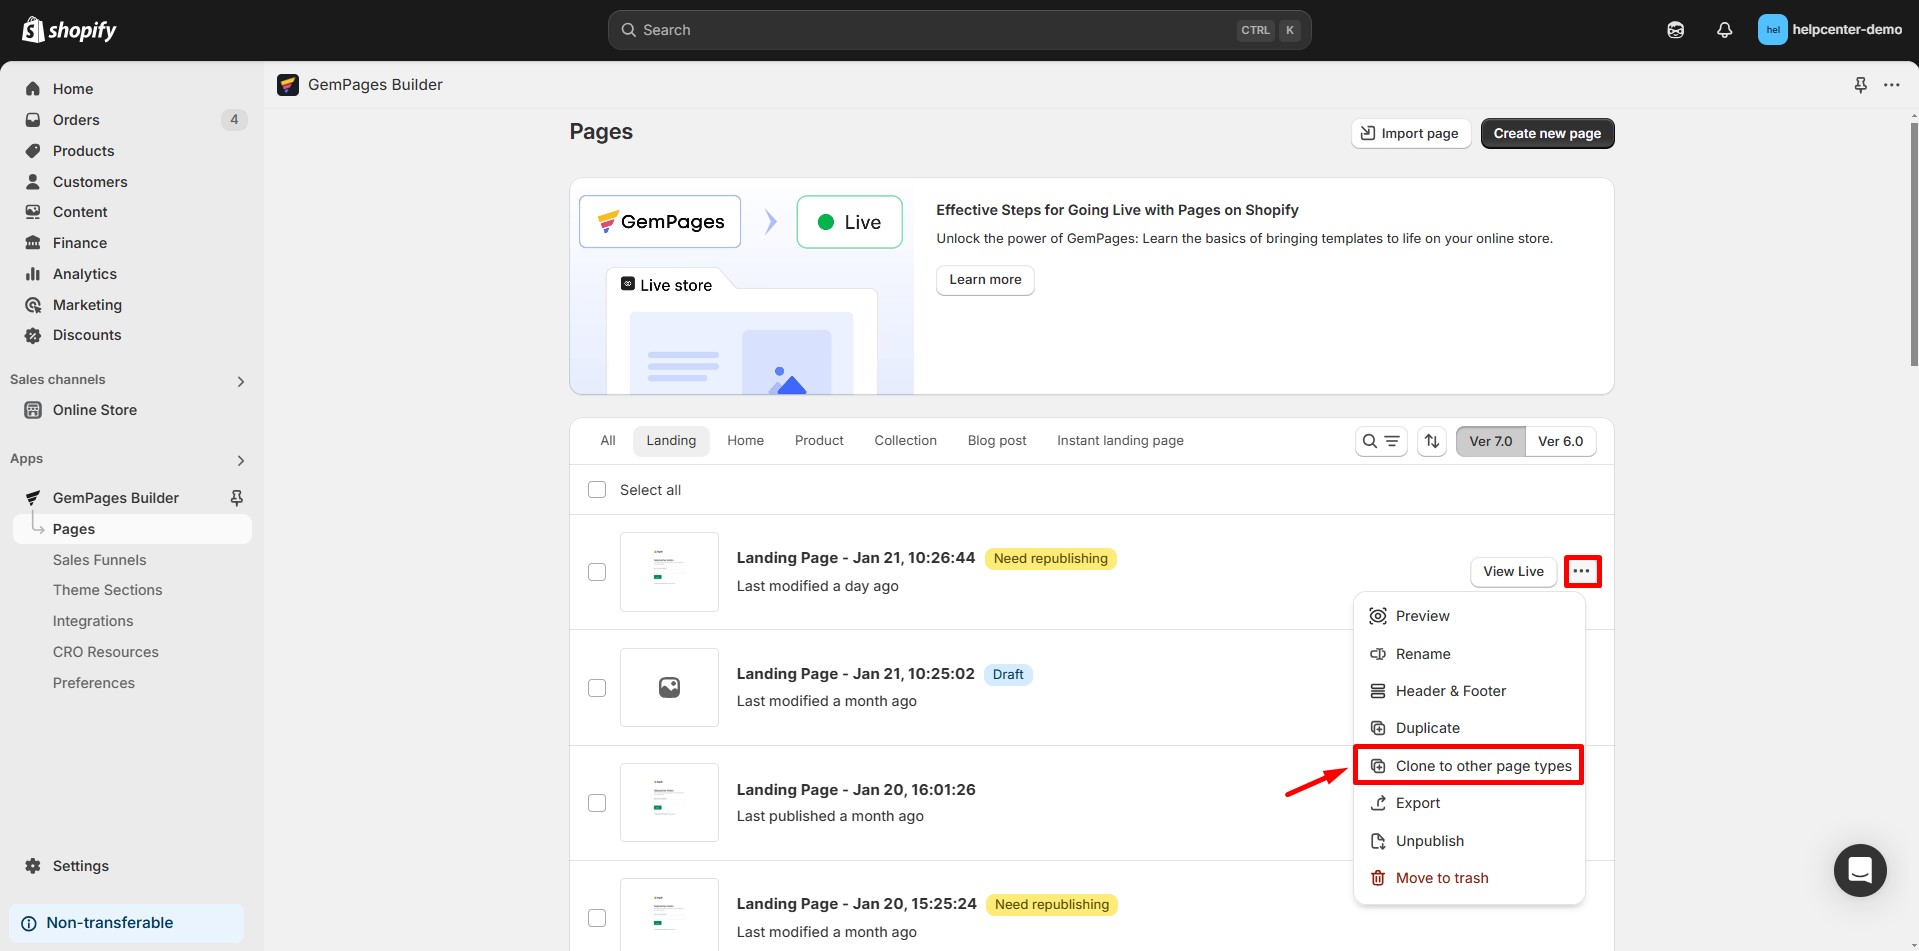
Task: Click the Create new page button
Action: point(1546,133)
